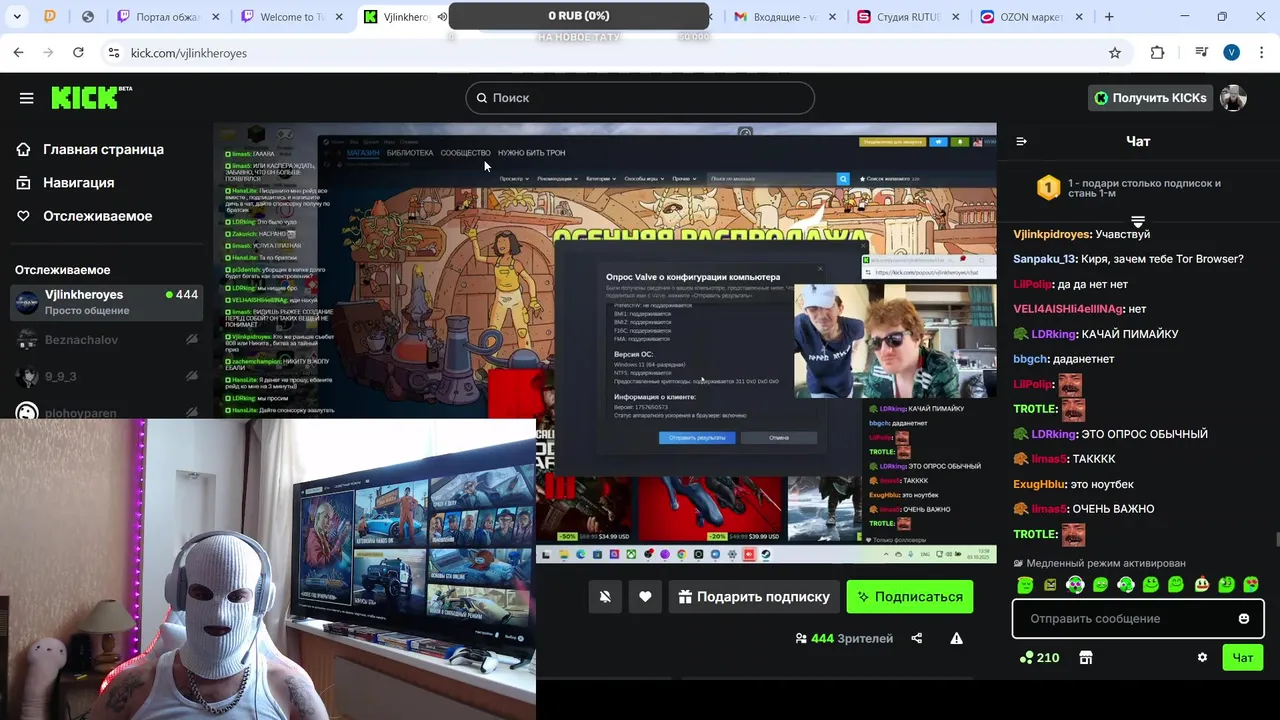
Task: Bookmark this page with the star icon
Action: click(x=1115, y=53)
